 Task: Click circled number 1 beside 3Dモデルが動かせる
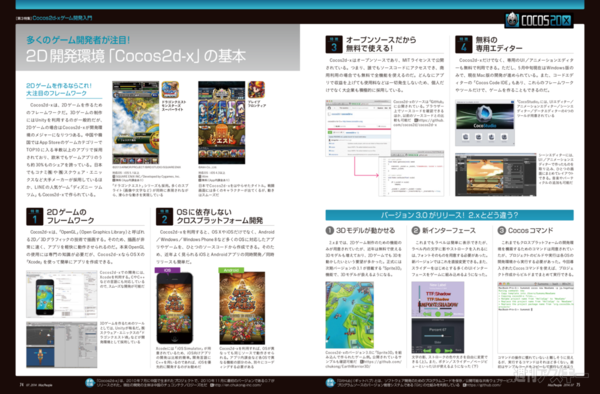pos(329,230)
